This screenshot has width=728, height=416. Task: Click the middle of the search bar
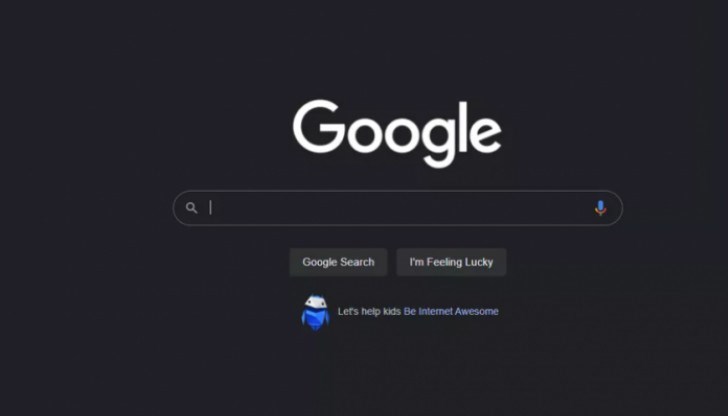398,208
